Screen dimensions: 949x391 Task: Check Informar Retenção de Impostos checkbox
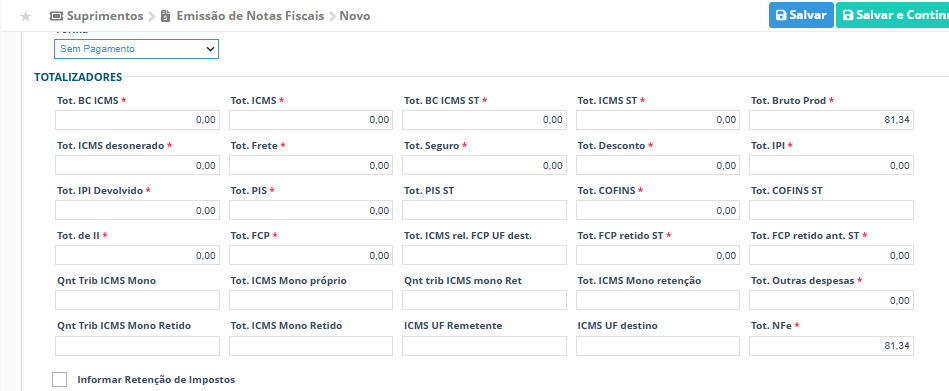click(x=59, y=380)
